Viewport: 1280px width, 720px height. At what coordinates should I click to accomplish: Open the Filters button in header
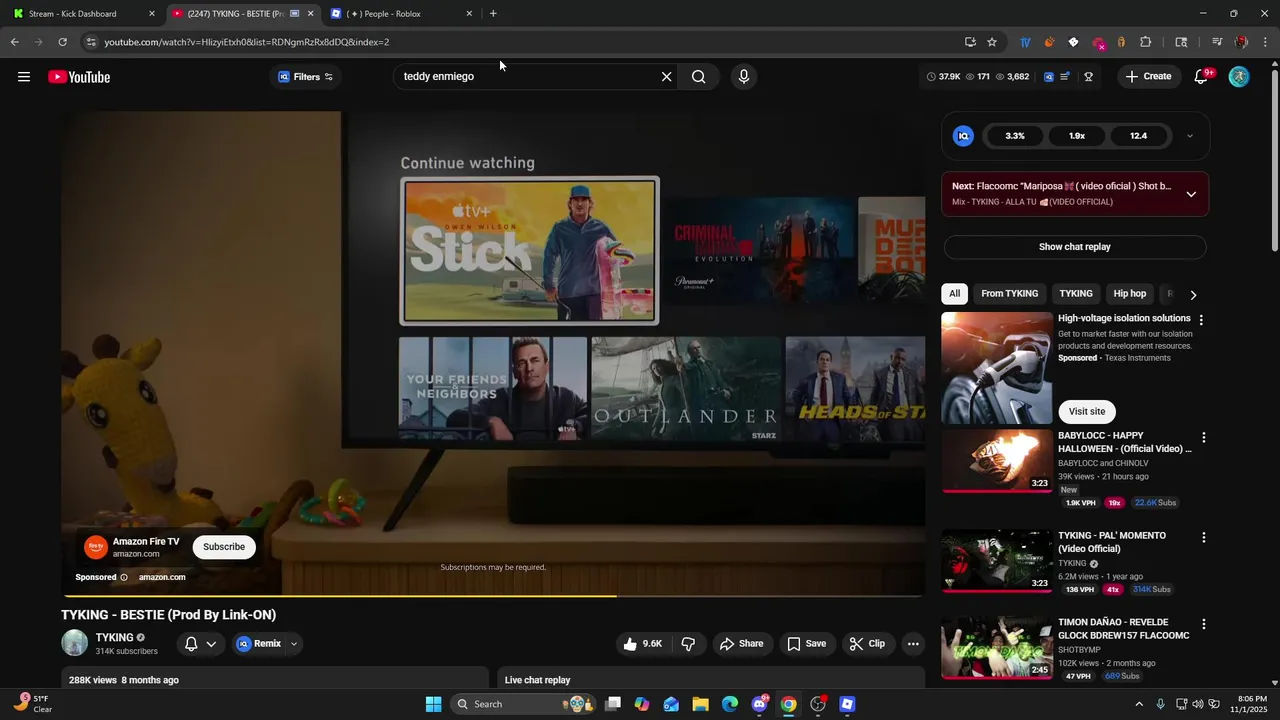coord(305,77)
